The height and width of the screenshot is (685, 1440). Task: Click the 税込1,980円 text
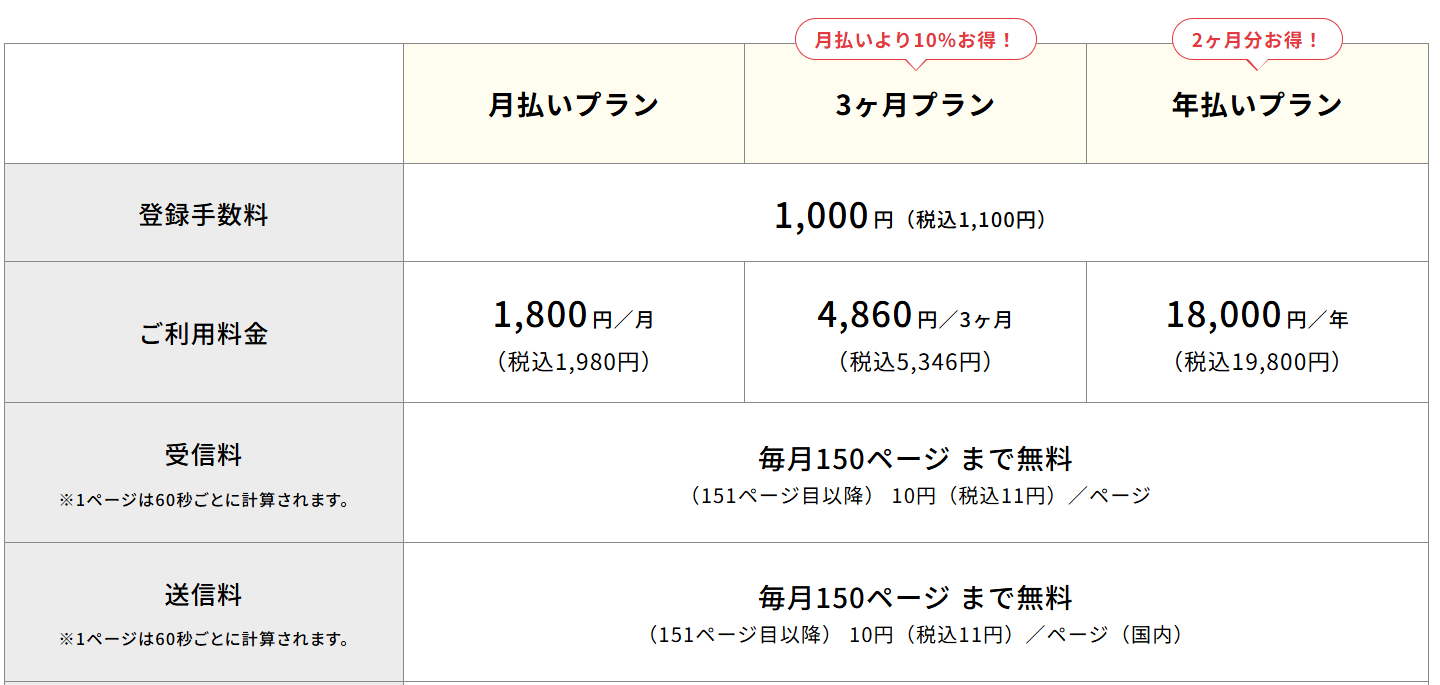[573, 362]
